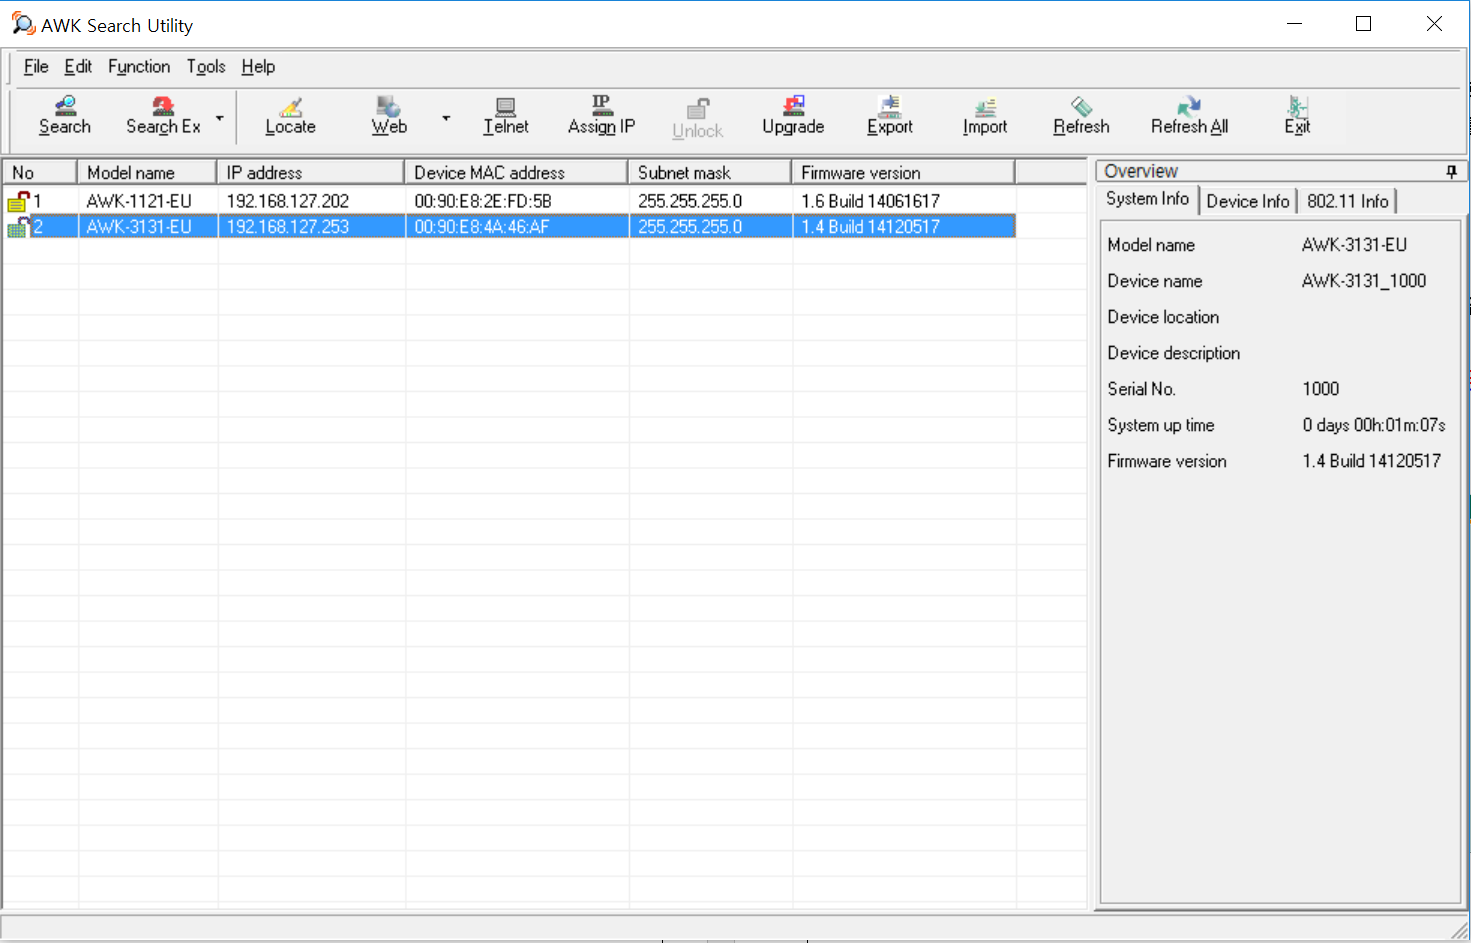Click the Upgrade firmware icon
The image size is (1471, 943).
(x=793, y=116)
